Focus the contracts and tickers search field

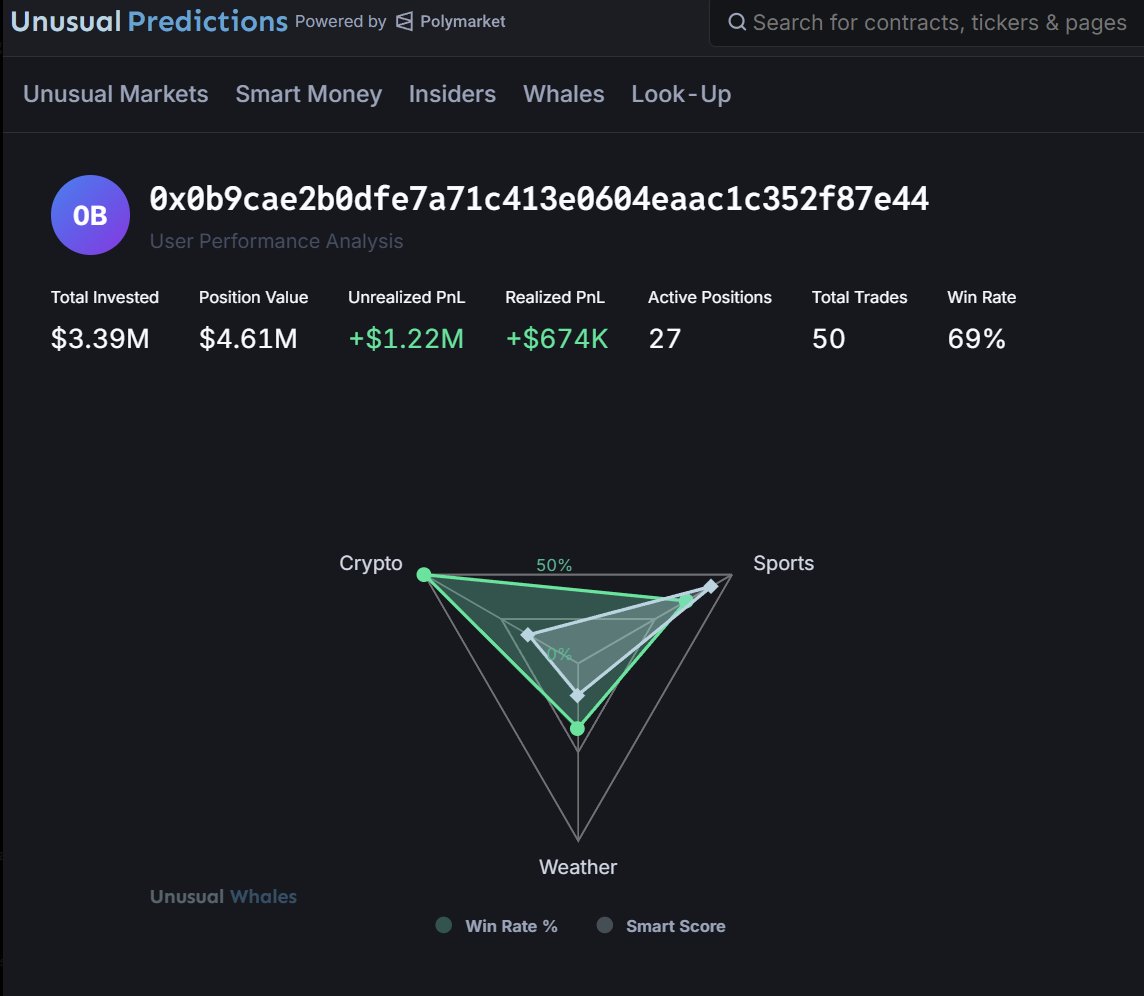point(927,23)
